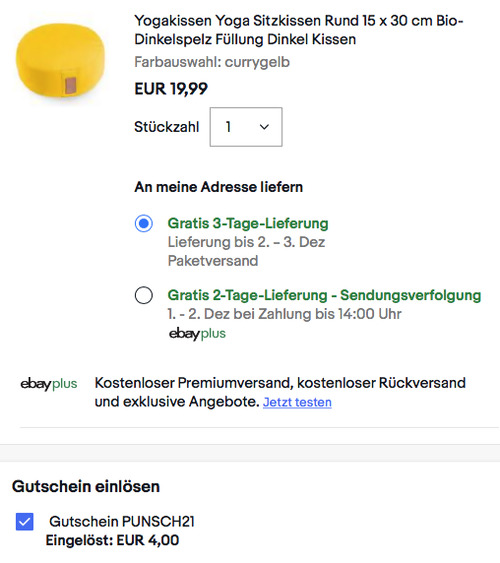The width and height of the screenshot is (500, 563).
Task: Click the yellow yoga cushion product thumbnail
Action: 61,62
